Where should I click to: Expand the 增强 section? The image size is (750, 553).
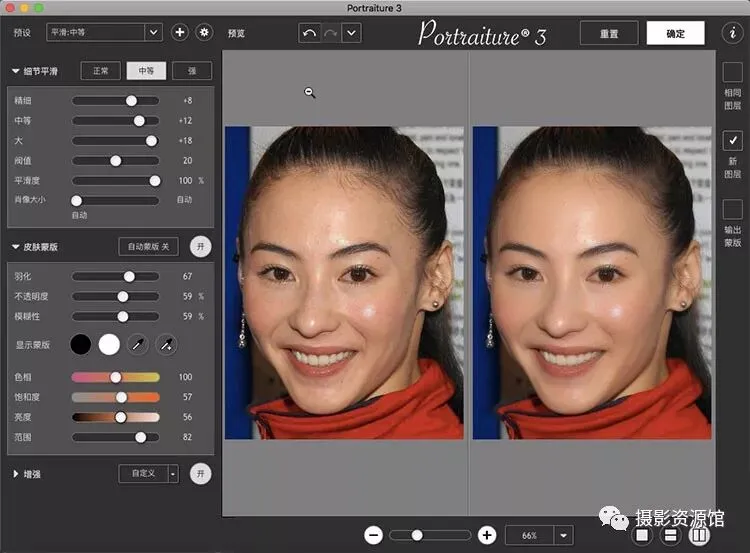[16, 474]
